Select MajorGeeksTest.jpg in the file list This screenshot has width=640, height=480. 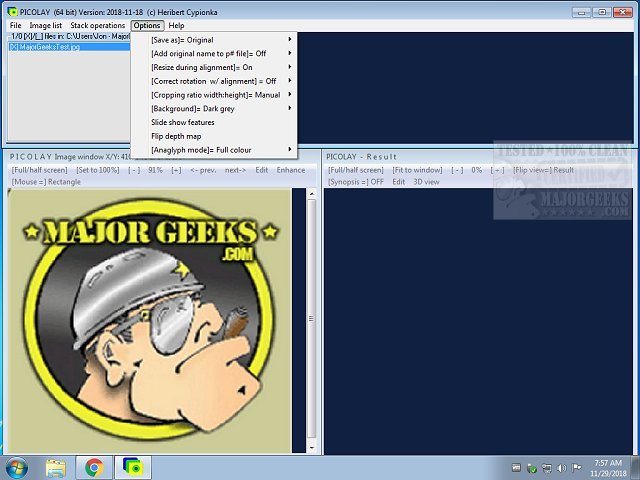click(69, 47)
